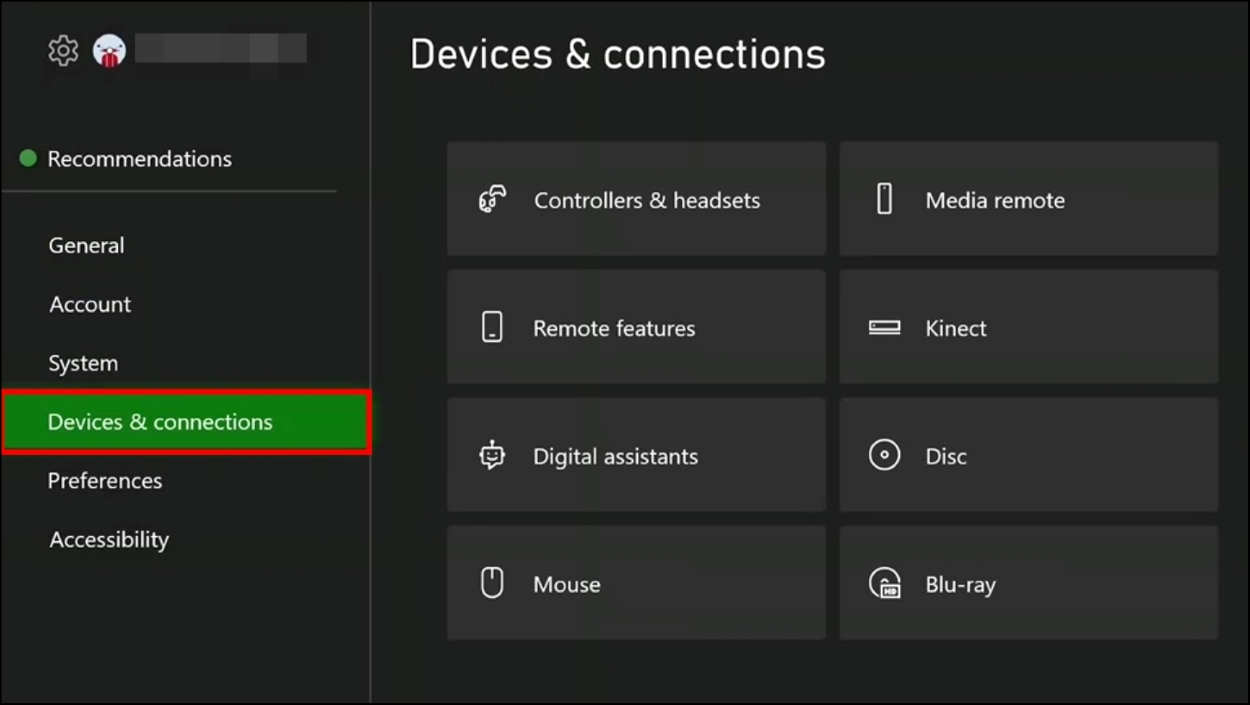Screen dimensions: 1250x705
Task: Click the profile avatar picture
Action: pos(110,50)
